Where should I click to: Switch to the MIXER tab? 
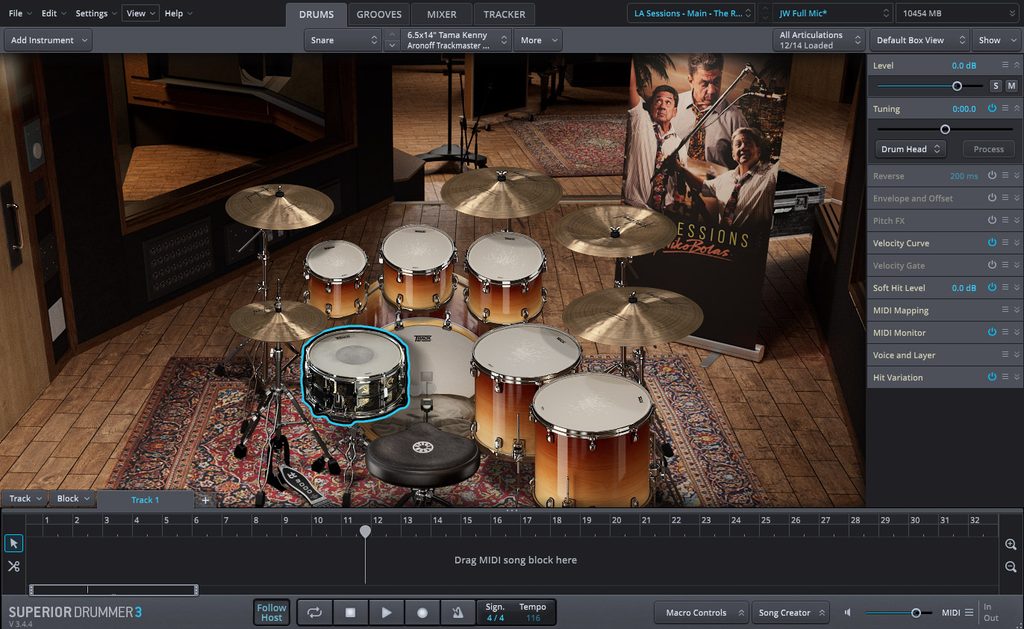coord(441,14)
